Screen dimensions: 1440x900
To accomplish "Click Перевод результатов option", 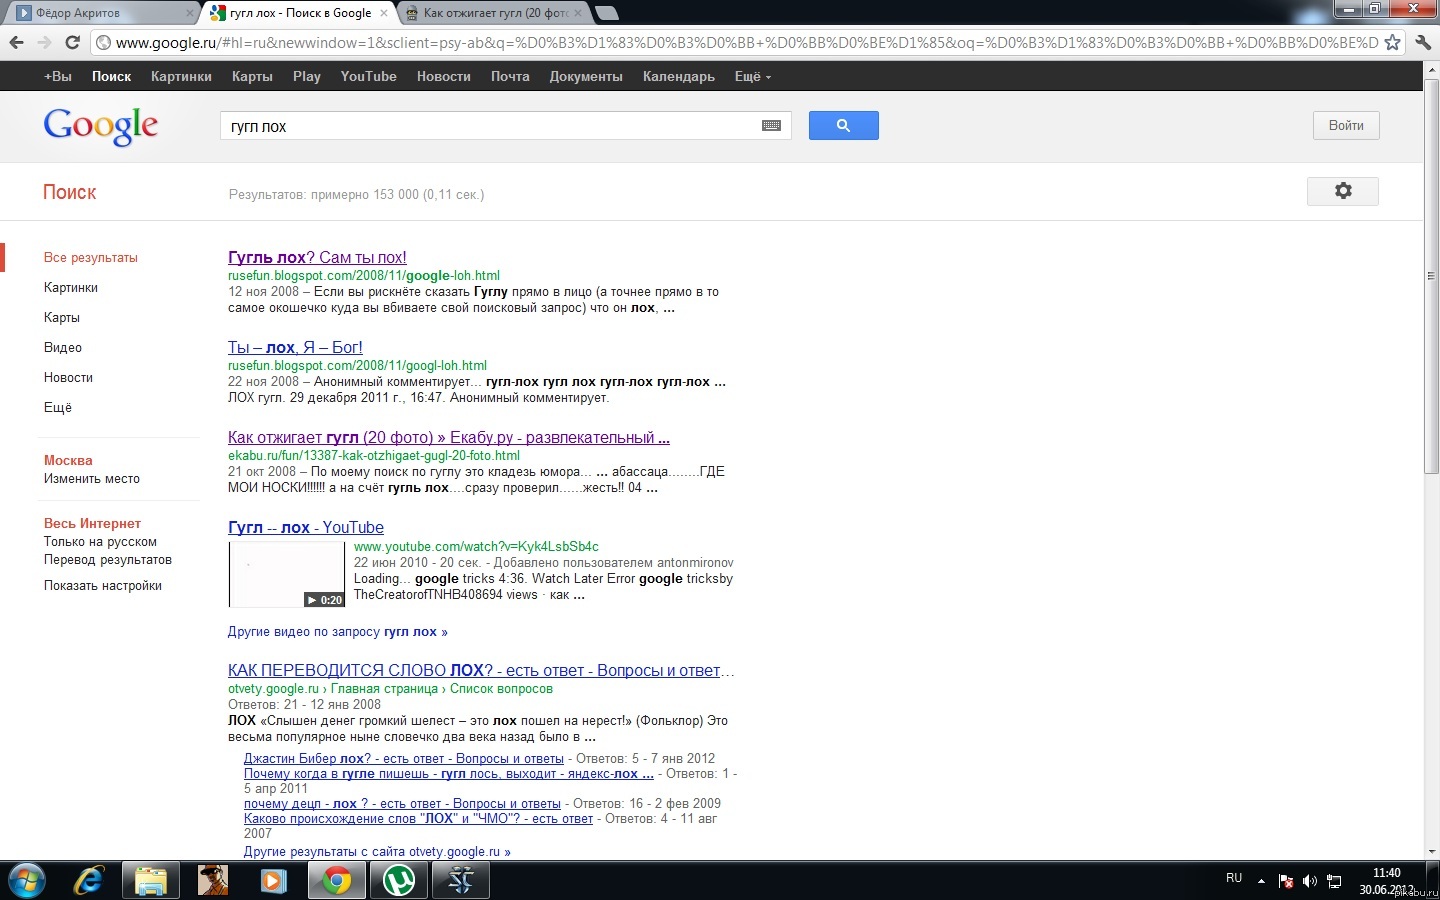I will (108, 560).
